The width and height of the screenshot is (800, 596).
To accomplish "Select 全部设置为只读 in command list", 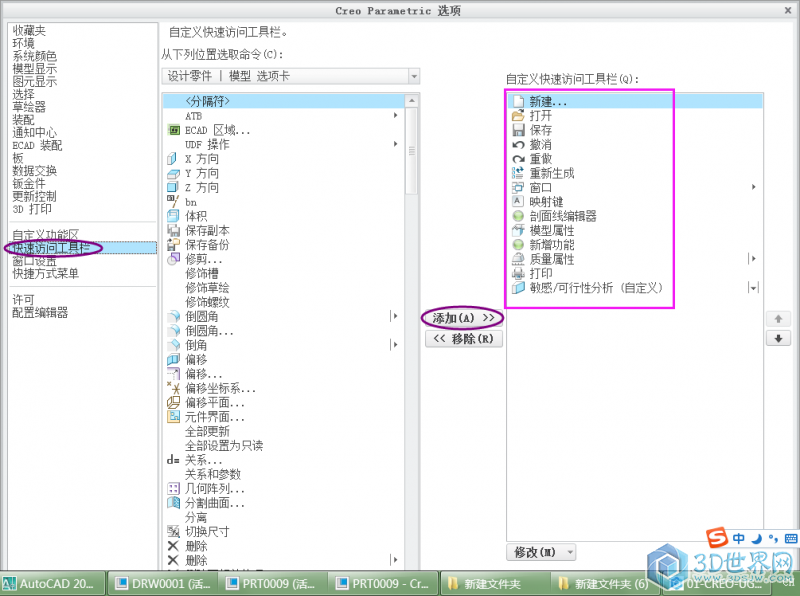I will [x=224, y=445].
